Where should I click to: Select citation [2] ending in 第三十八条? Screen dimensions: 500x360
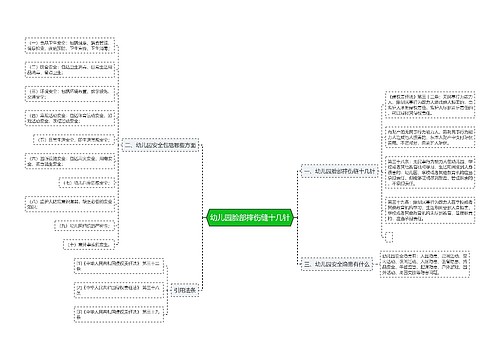click(x=119, y=290)
